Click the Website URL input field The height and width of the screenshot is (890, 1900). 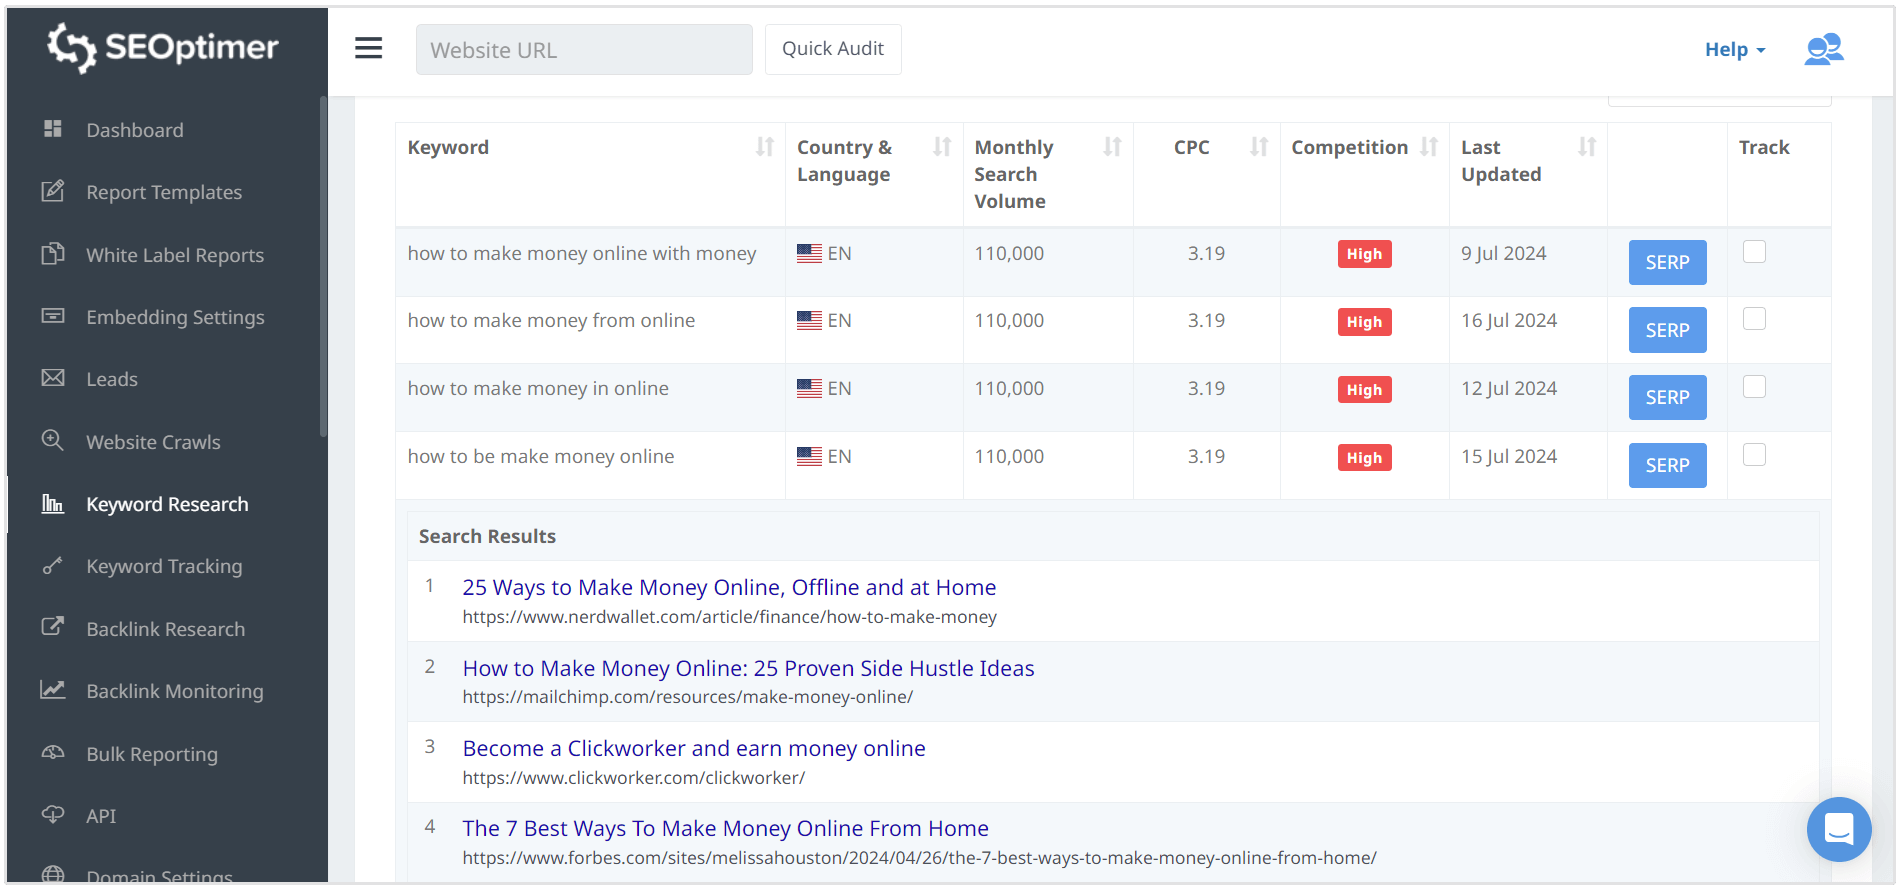584,50
